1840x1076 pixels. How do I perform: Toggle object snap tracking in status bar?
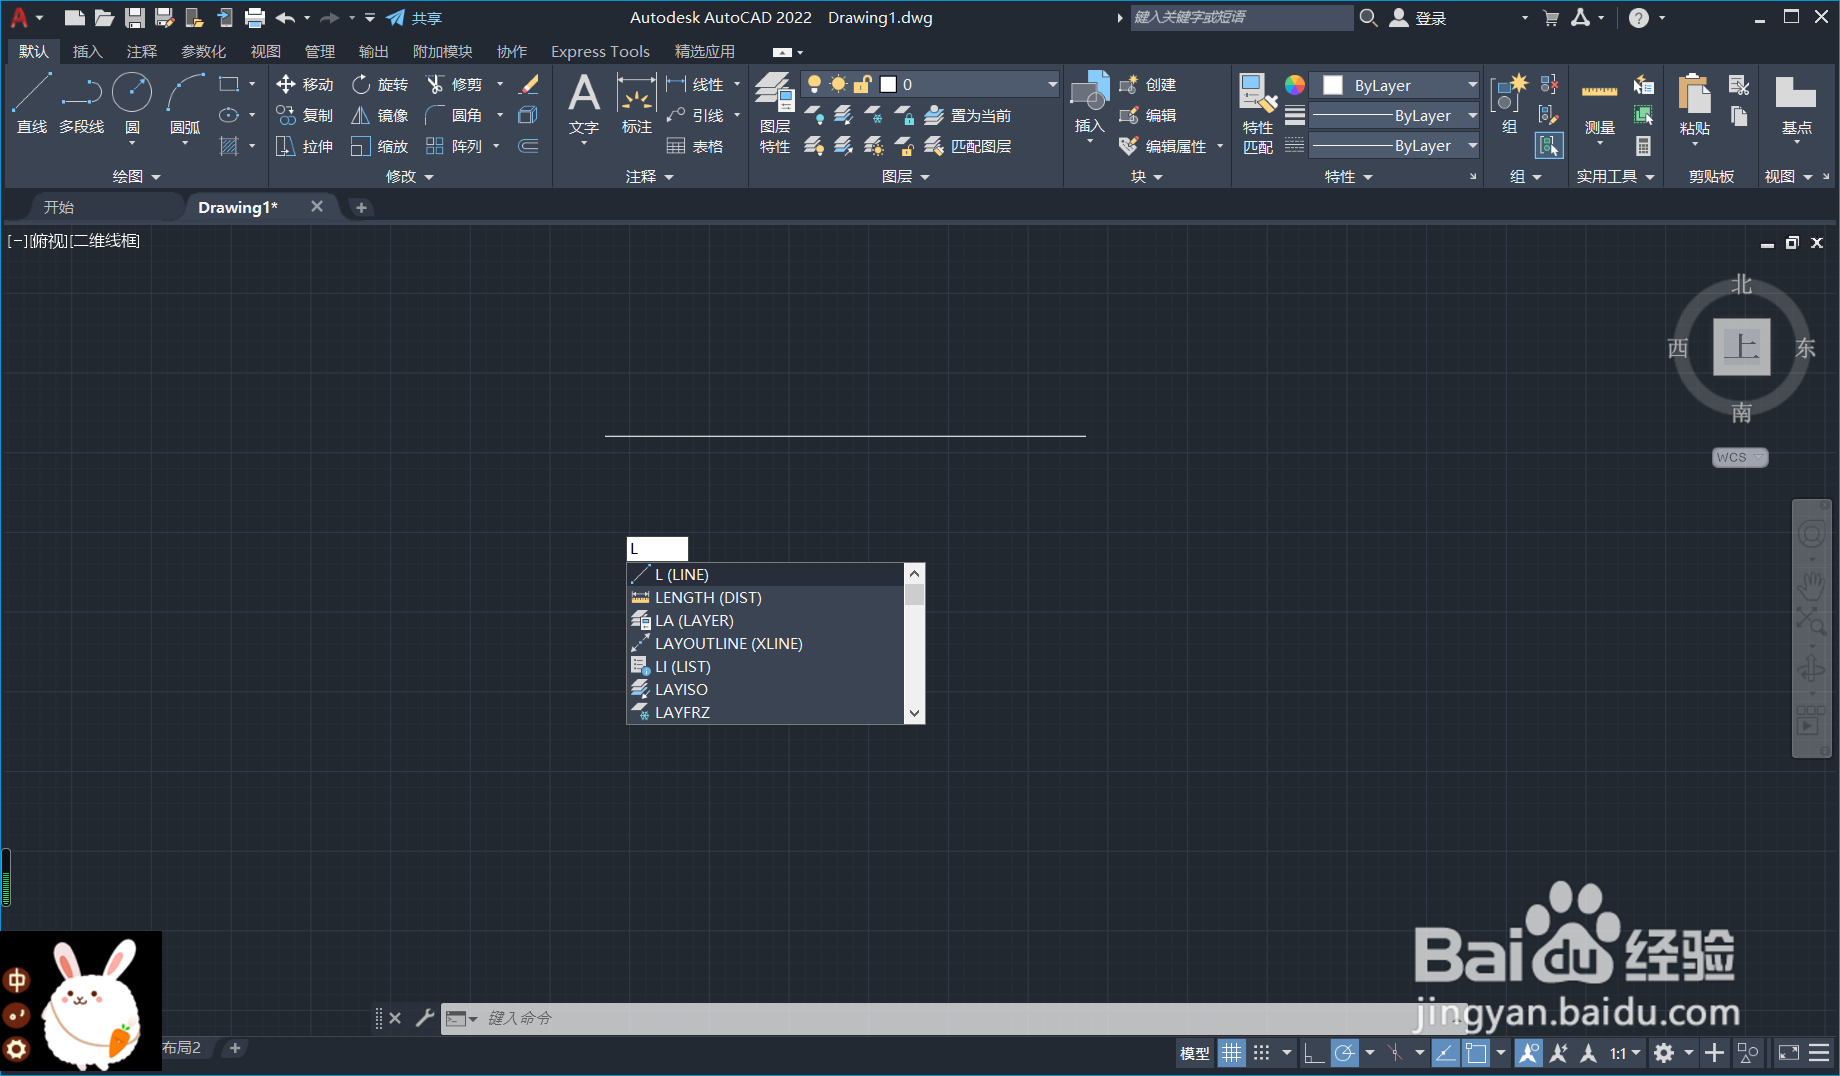point(1445,1053)
